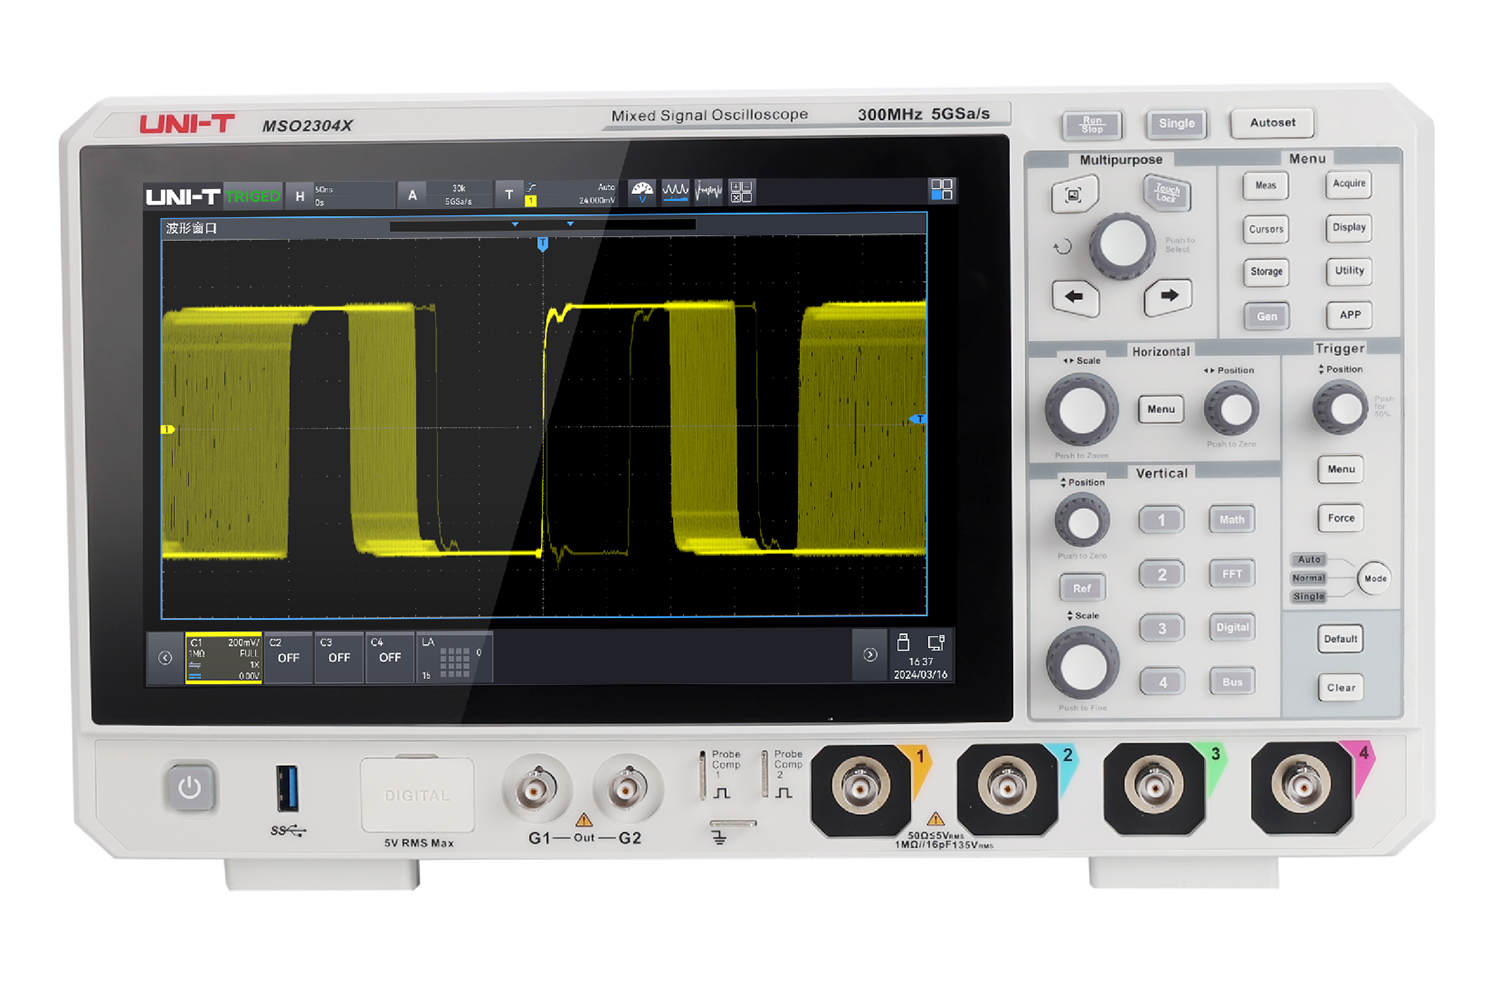Click the Single acquisition button
The height and width of the screenshot is (1000, 1500).
[1177, 124]
